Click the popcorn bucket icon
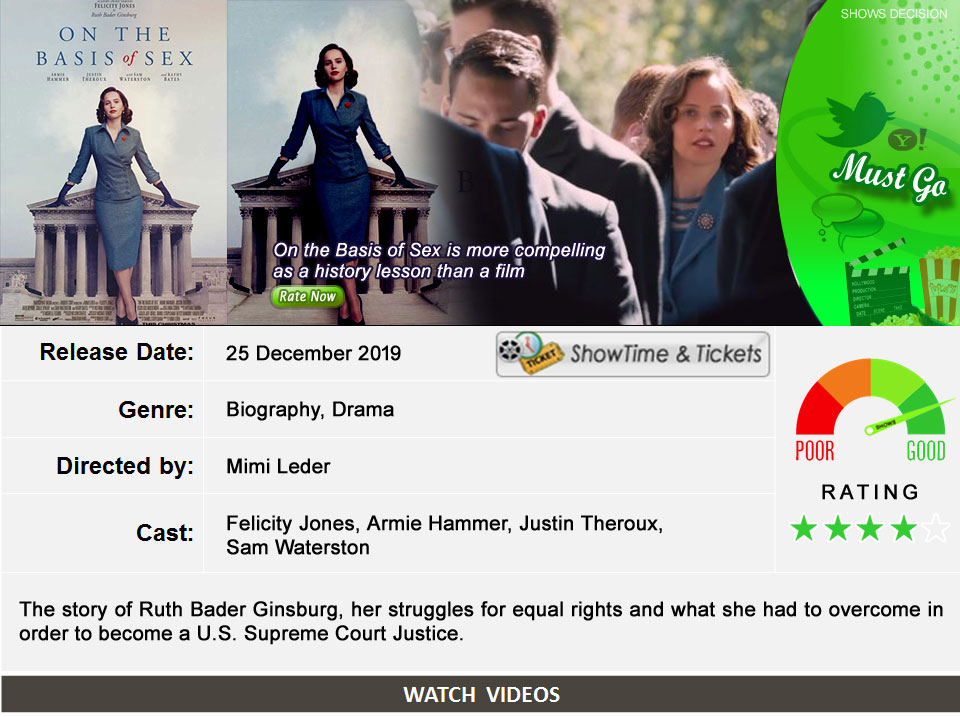Image resolution: width=960 pixels, height=717 pixels. coord(940,284)
